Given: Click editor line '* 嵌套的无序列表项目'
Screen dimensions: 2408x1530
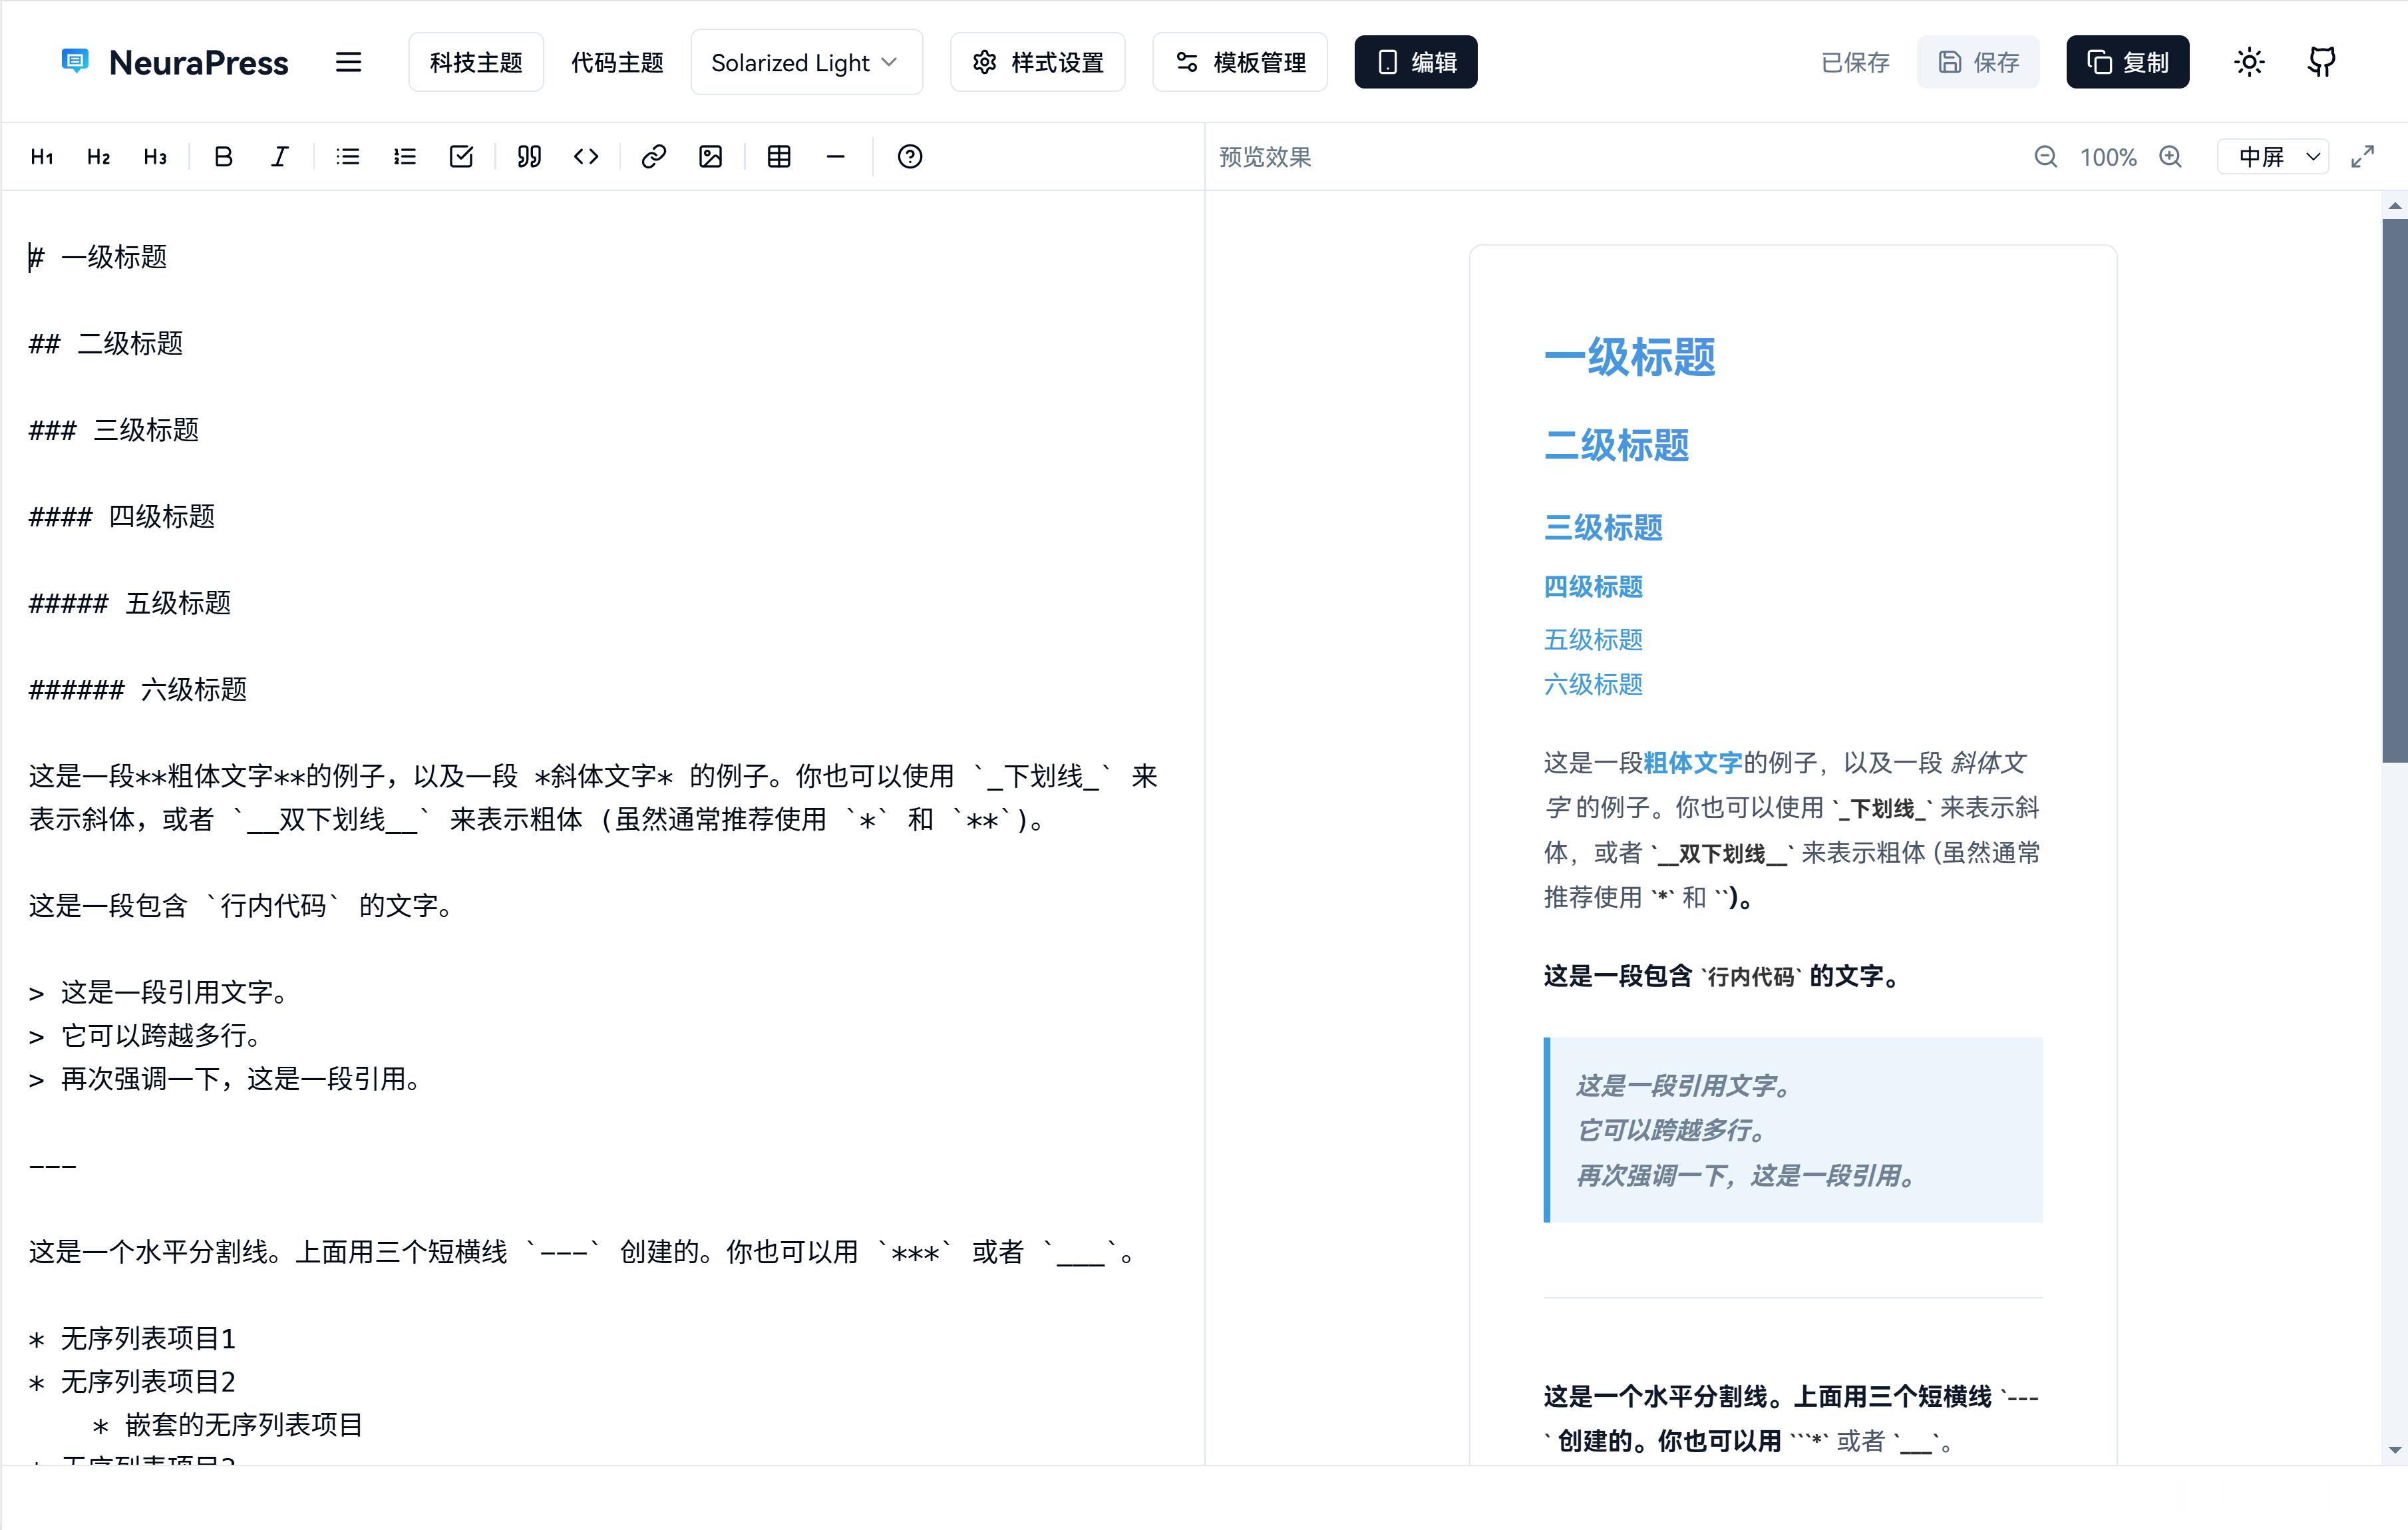Looking at the screenshot, I should click(228, 1425).
